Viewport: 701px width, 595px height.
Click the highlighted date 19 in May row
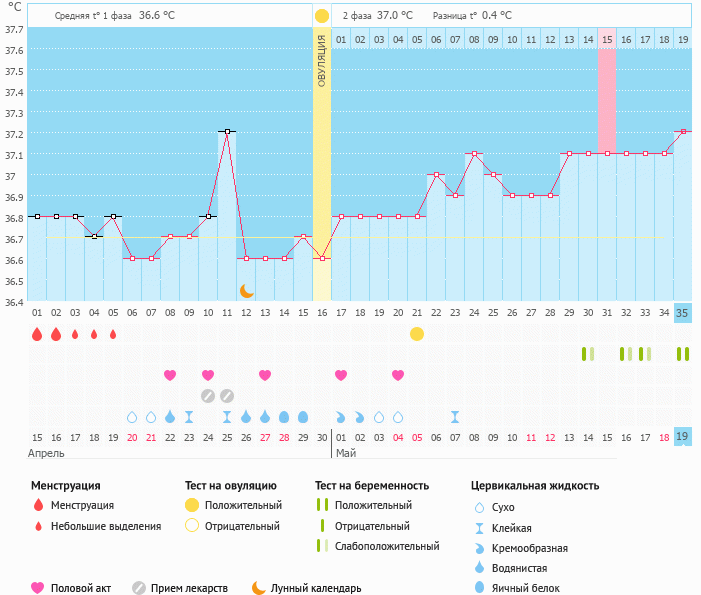point(682,437)
